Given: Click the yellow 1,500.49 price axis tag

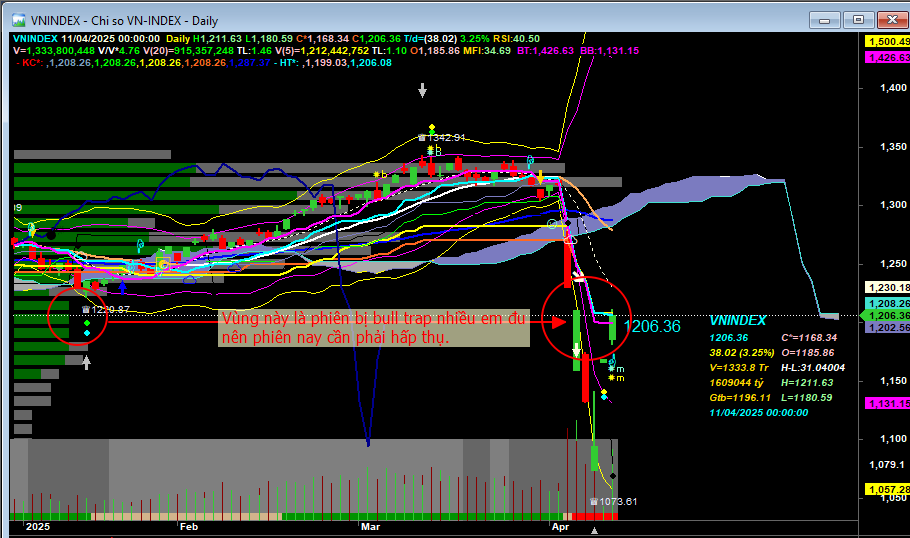Looking at the screenshot, I should pyautogui.click(x=887, y=42).
